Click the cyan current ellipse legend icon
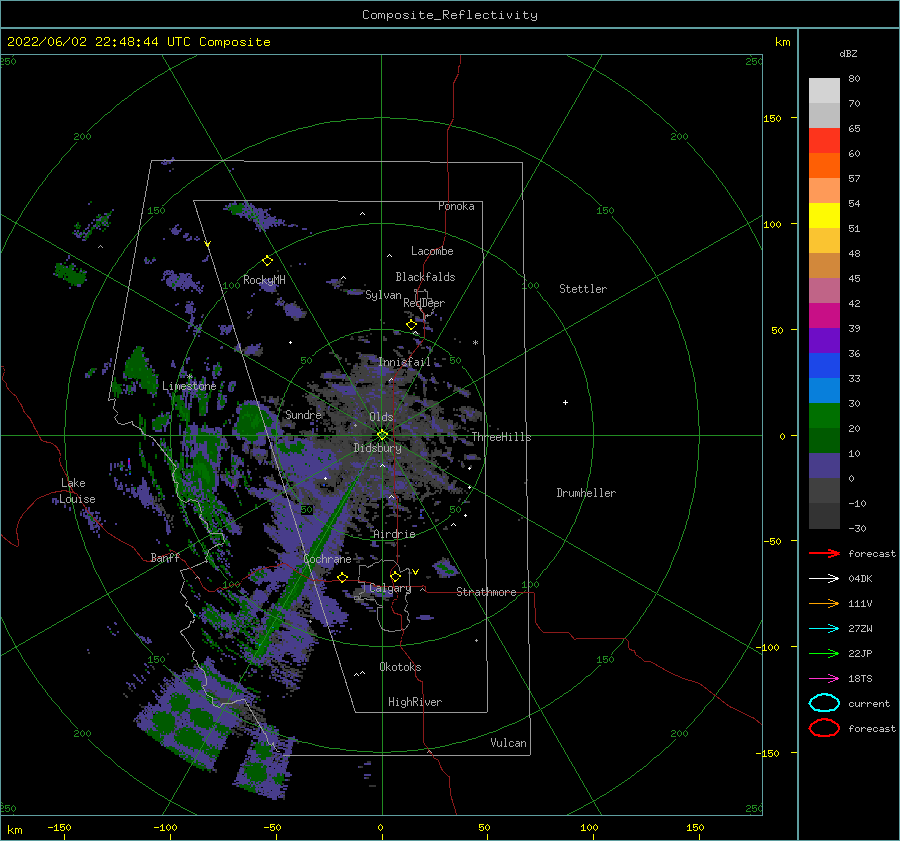 point(824,703)
